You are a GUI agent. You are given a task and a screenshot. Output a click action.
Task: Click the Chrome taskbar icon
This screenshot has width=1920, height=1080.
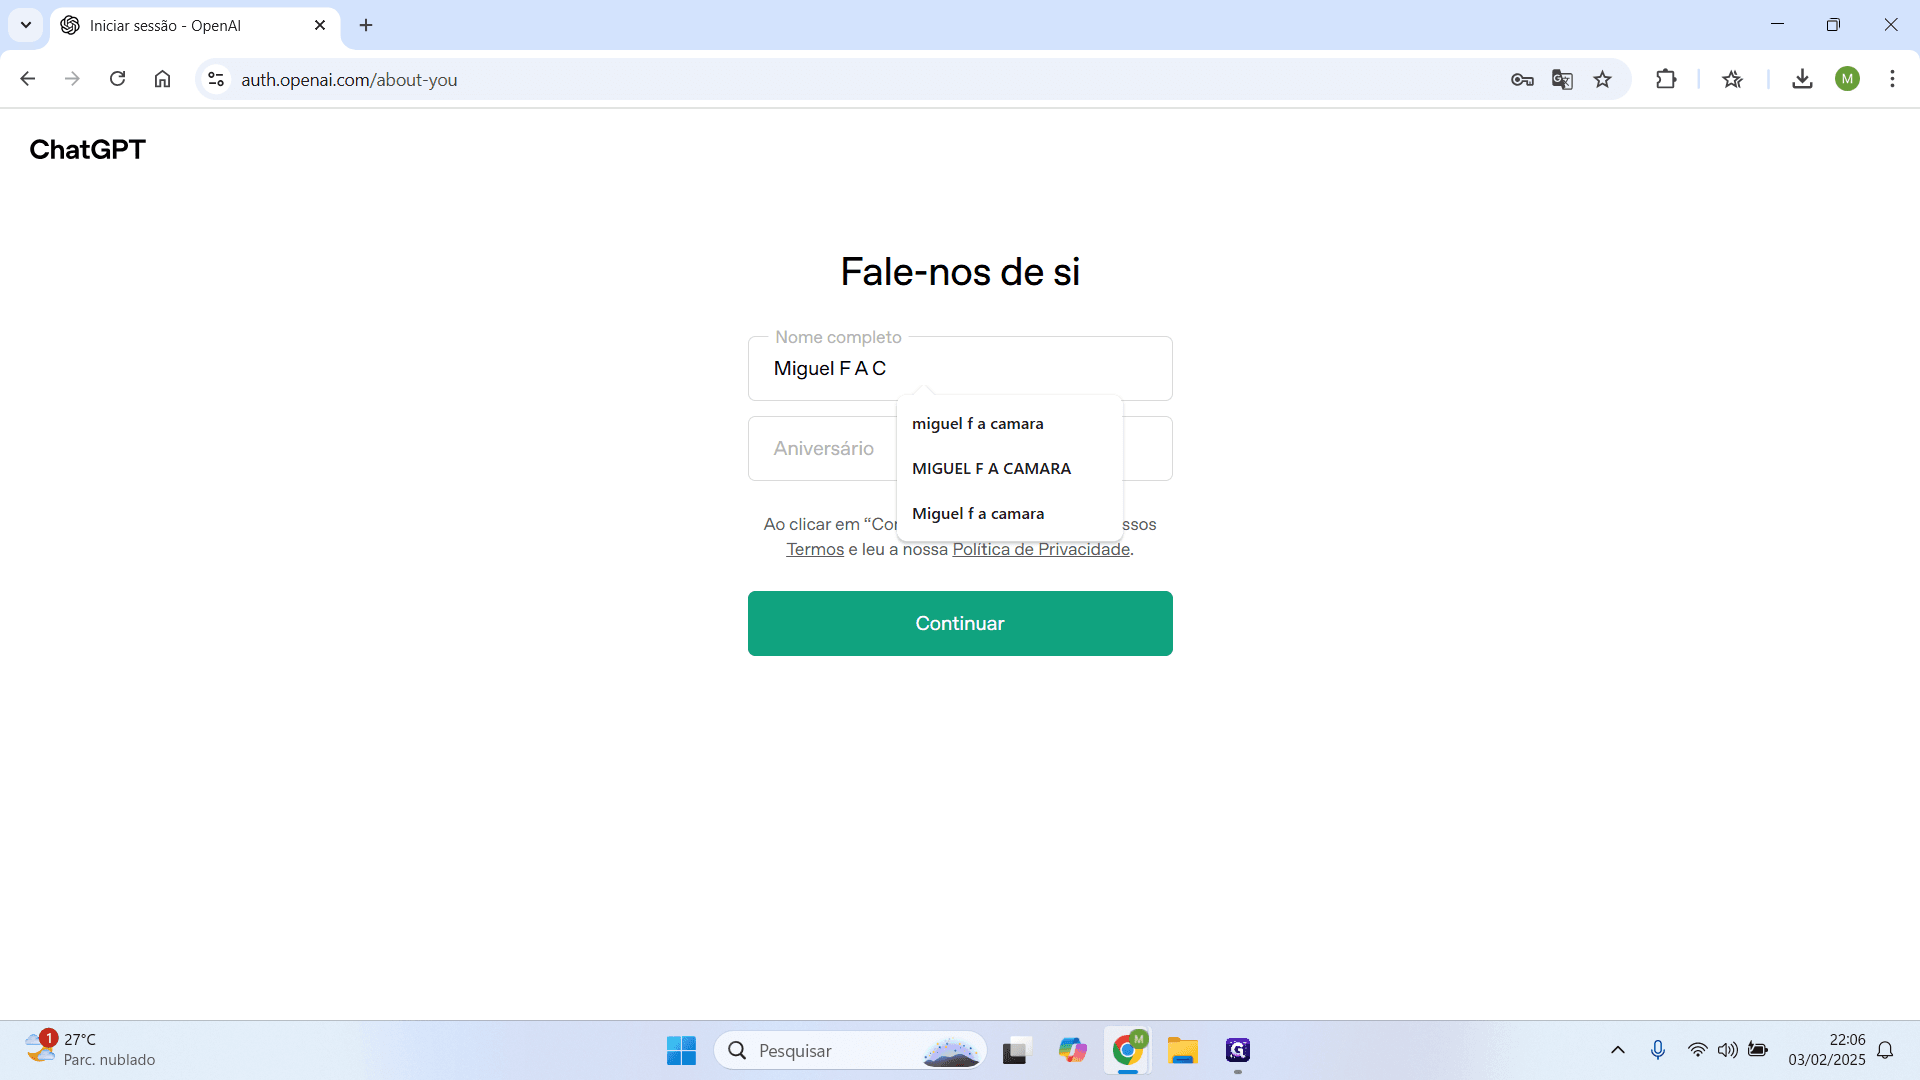(1127, 1050)
